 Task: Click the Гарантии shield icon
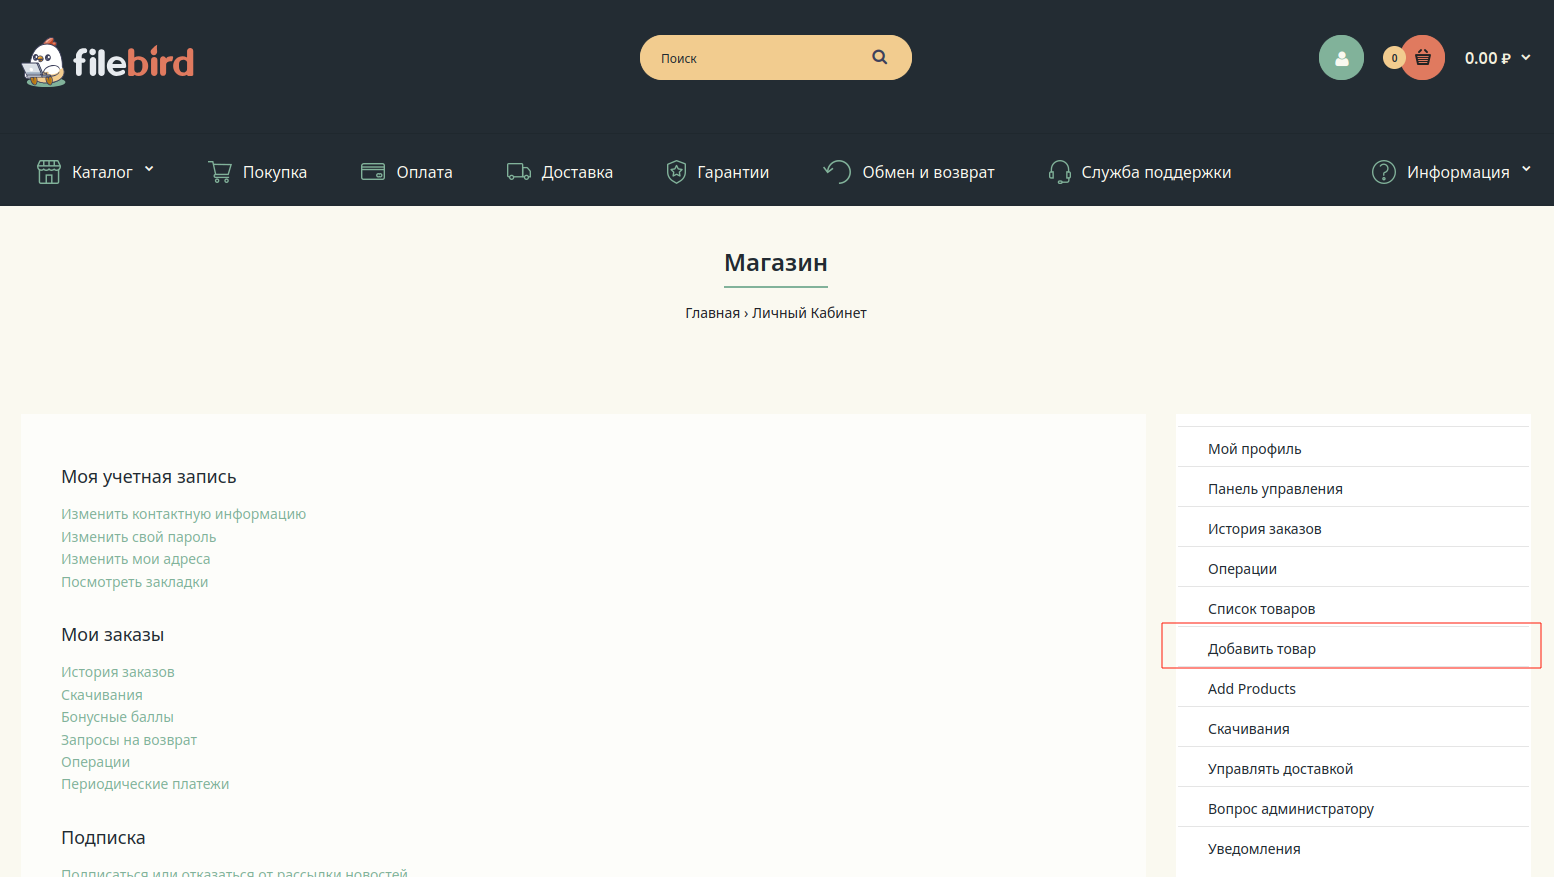coord(676,172)
